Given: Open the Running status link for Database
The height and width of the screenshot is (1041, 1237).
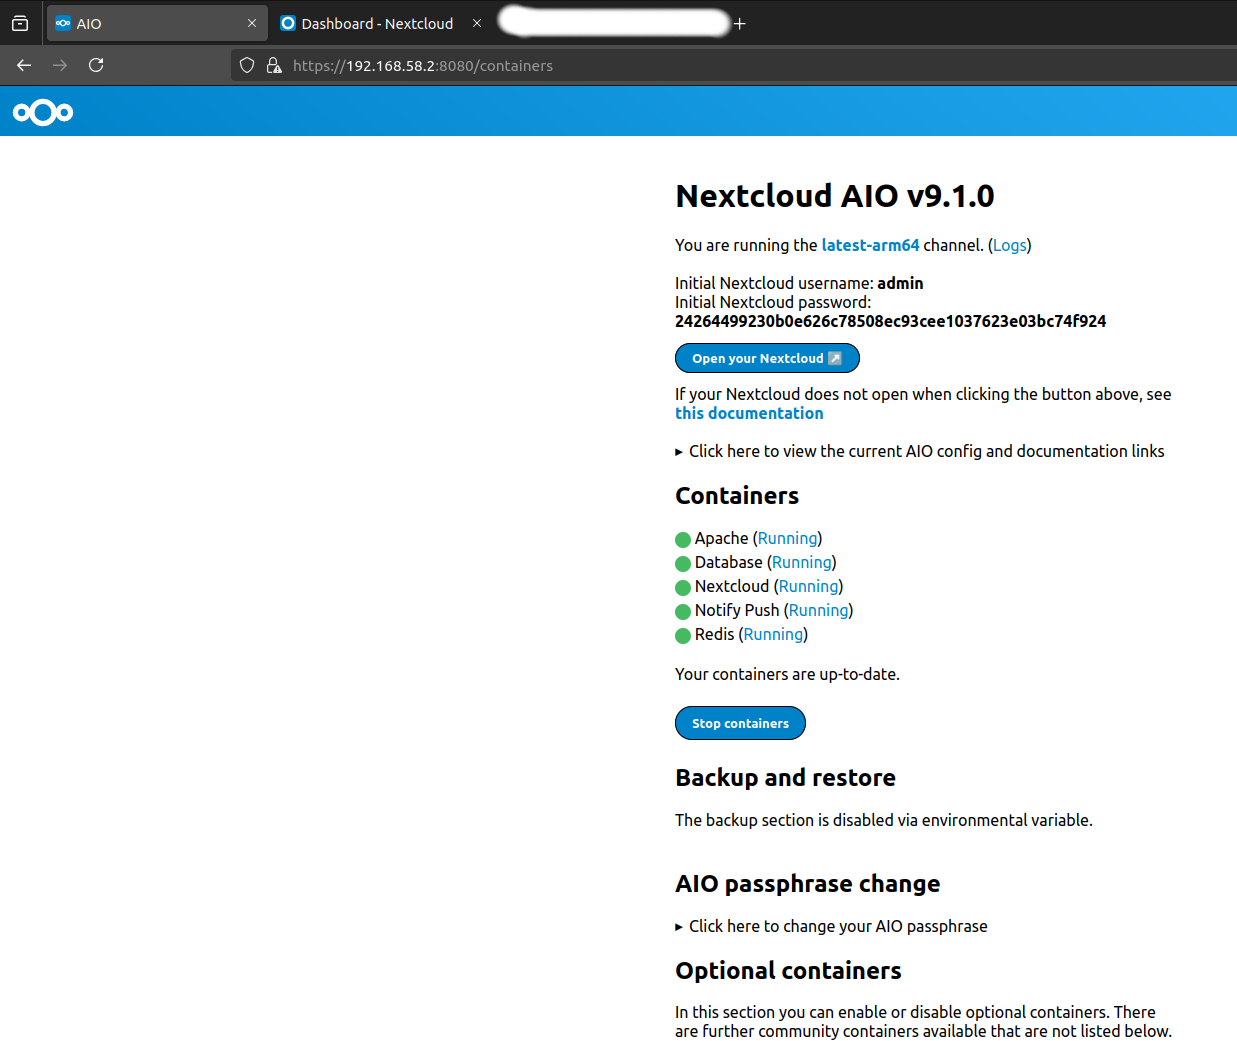Looking at the screenshot, I should point(801,562).
